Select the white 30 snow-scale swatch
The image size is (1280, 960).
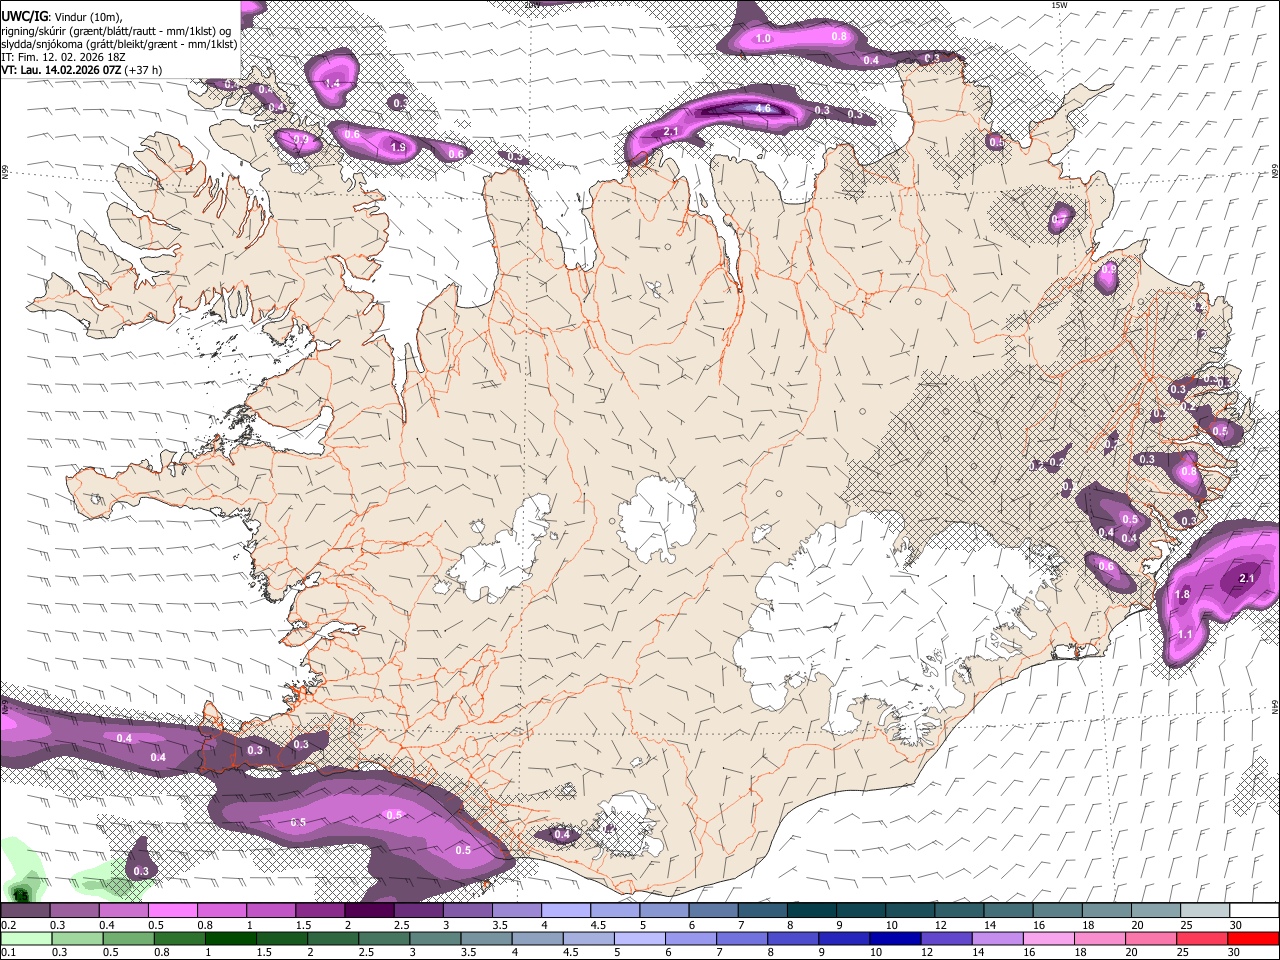(1252, 911)
